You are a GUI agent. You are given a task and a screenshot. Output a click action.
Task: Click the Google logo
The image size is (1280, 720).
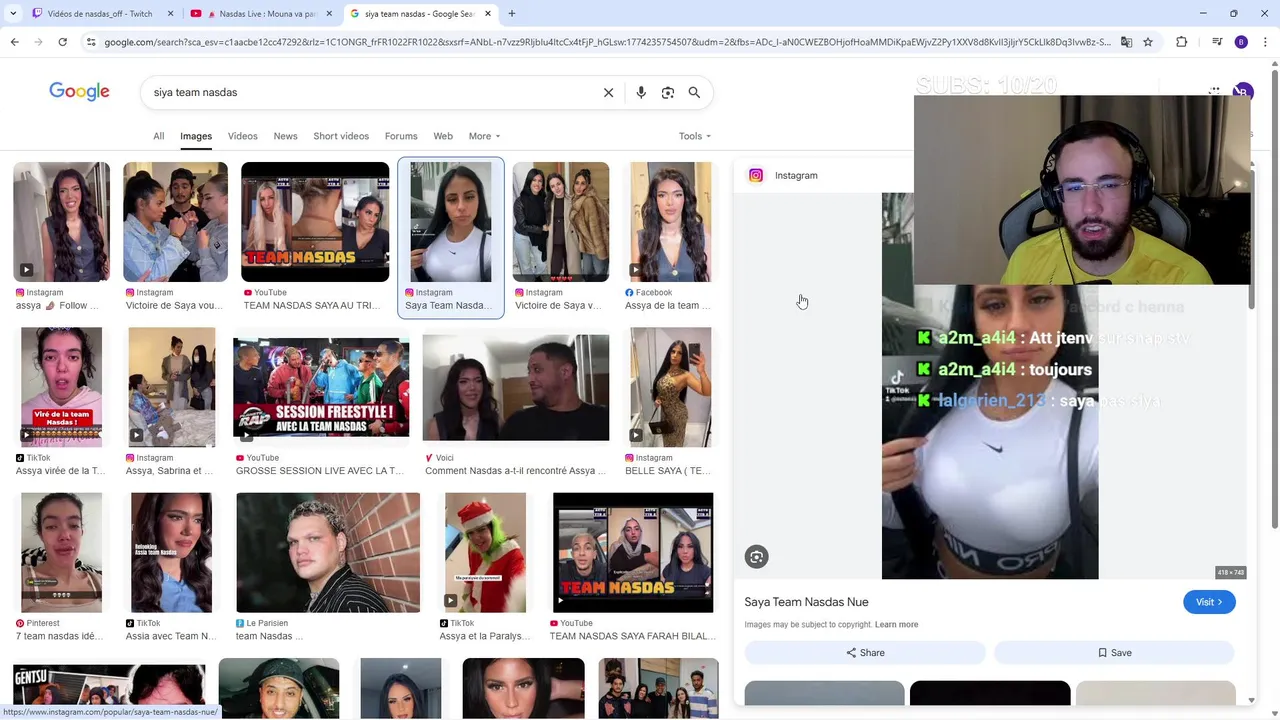(x=79, y=92)
